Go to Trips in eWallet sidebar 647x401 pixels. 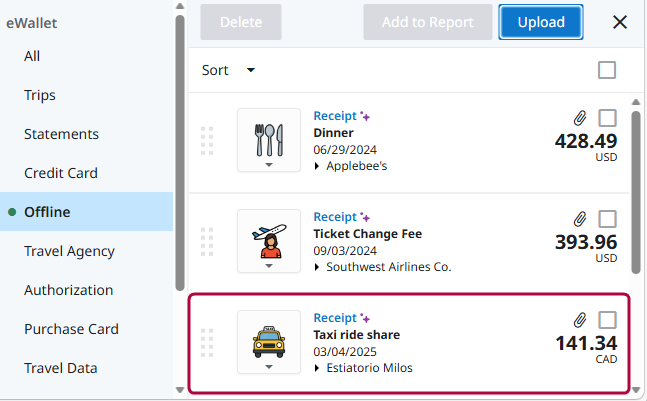tap(86, 95)
